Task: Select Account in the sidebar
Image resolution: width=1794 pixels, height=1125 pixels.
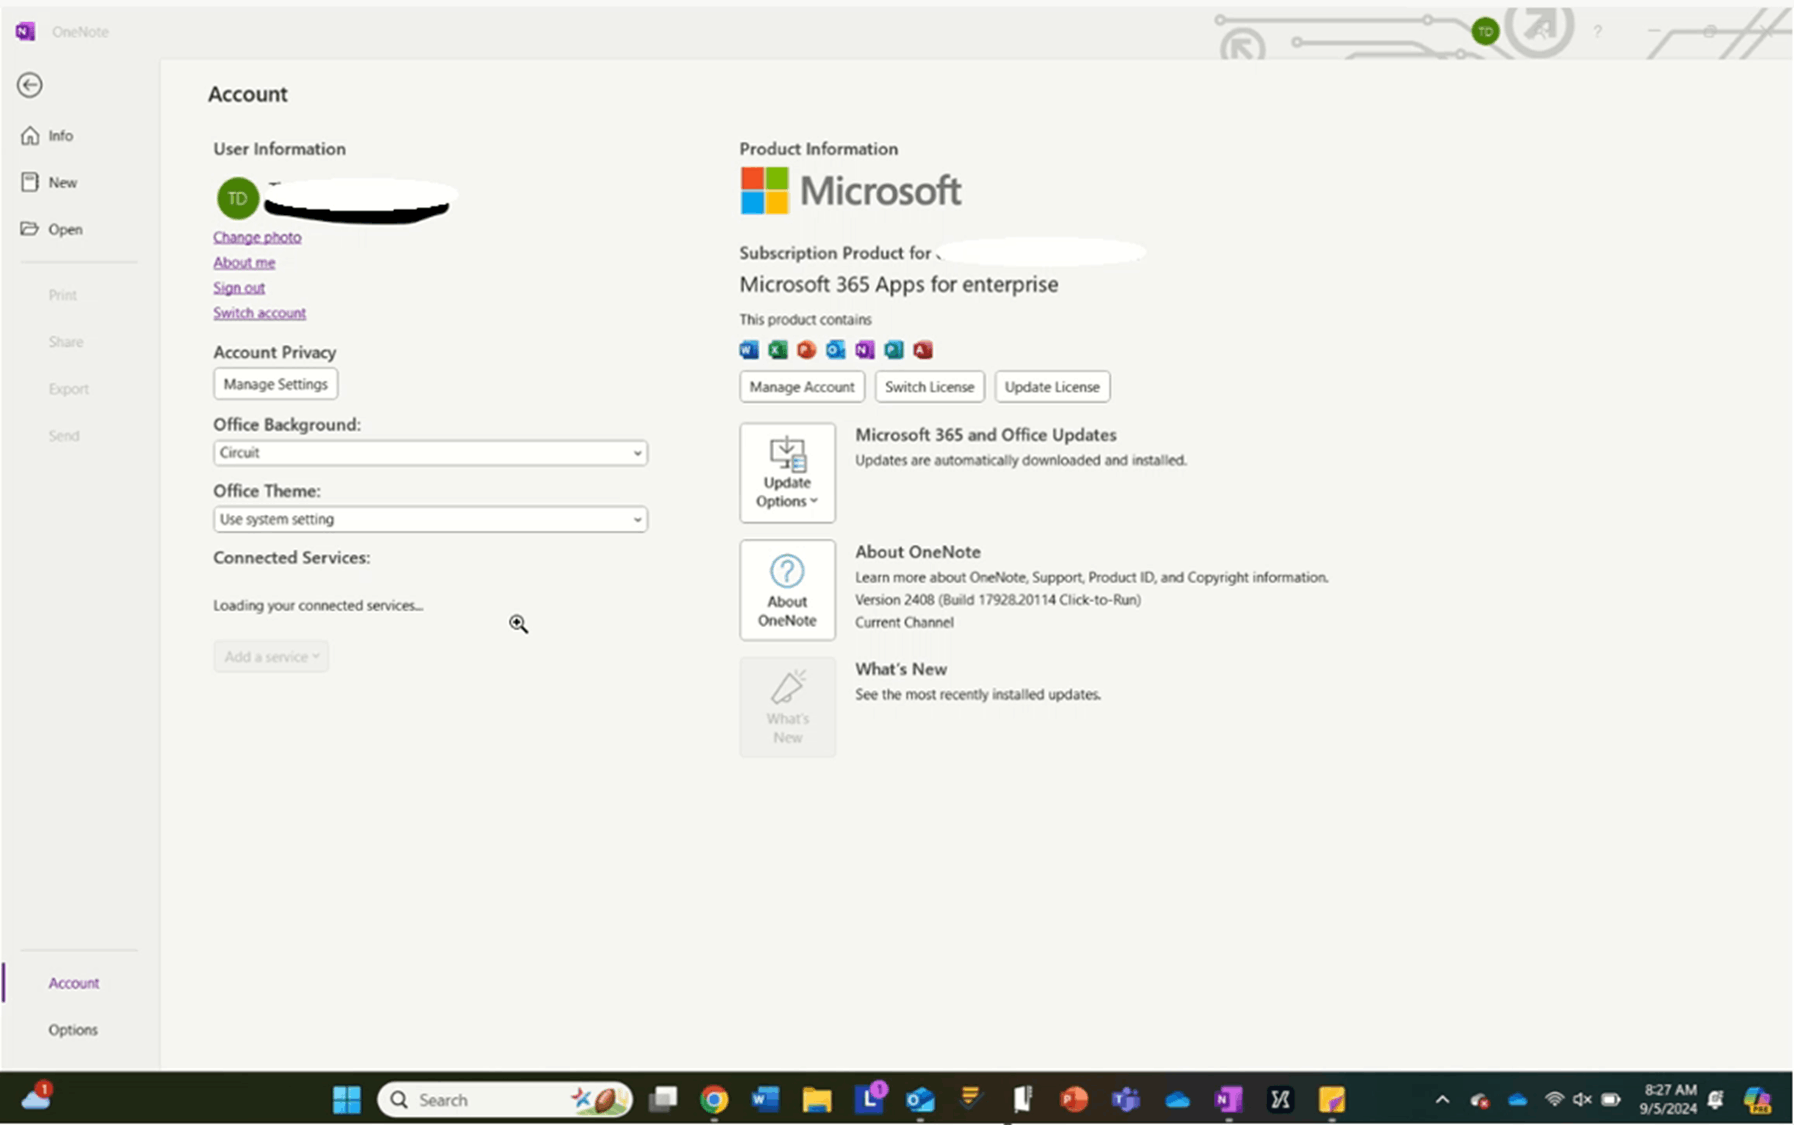Action: click(x=74, y=983)
